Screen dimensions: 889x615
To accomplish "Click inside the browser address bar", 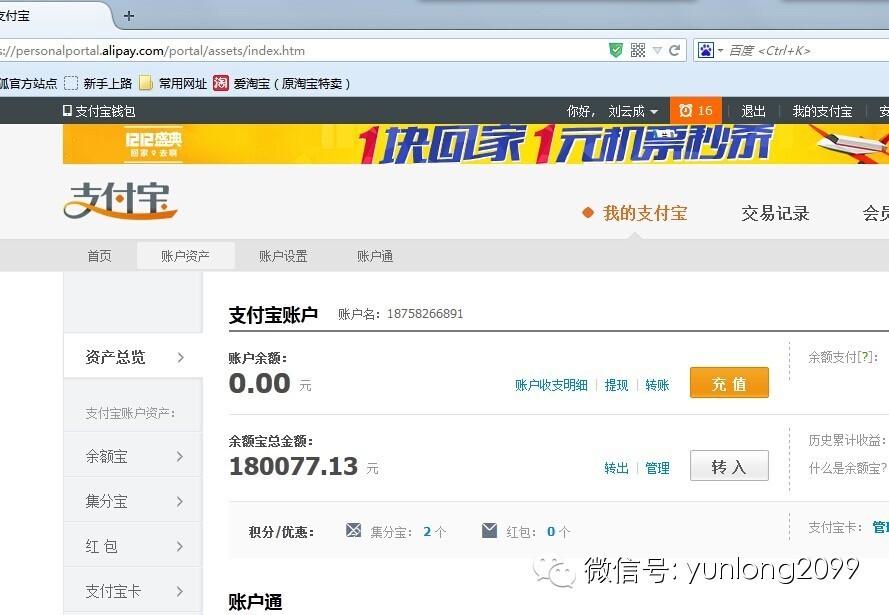I will pyautogui.click(x=300, y=50).
